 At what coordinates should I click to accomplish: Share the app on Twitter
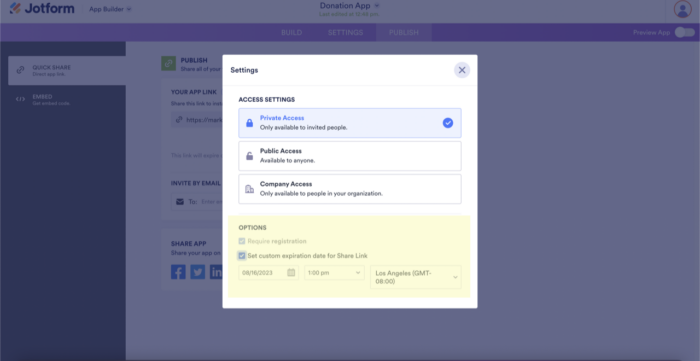click(198, 272)
